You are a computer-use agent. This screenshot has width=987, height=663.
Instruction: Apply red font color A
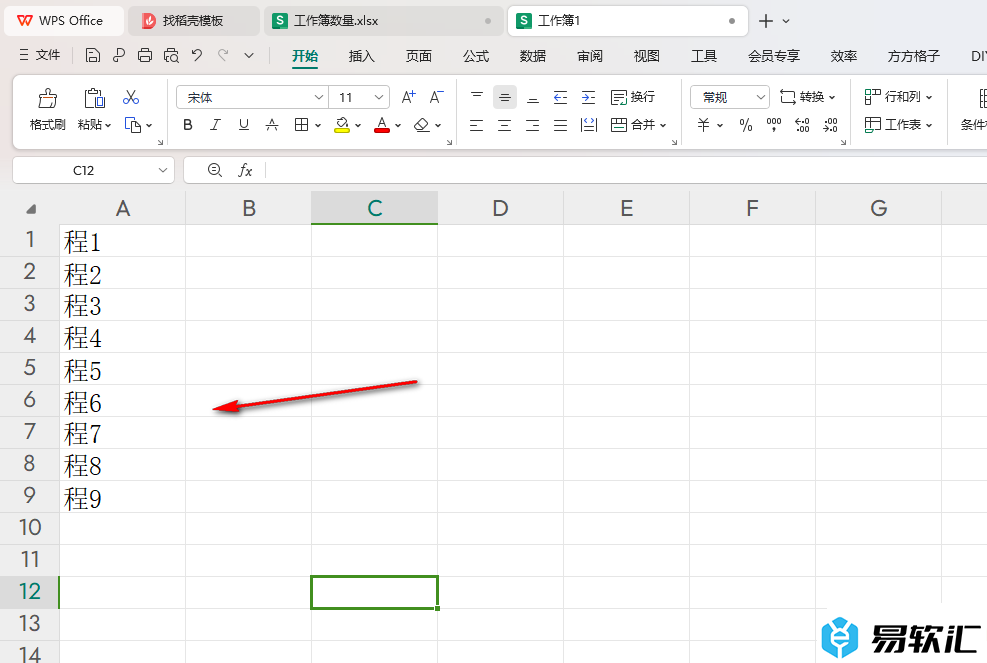click(x=381, y=125)
